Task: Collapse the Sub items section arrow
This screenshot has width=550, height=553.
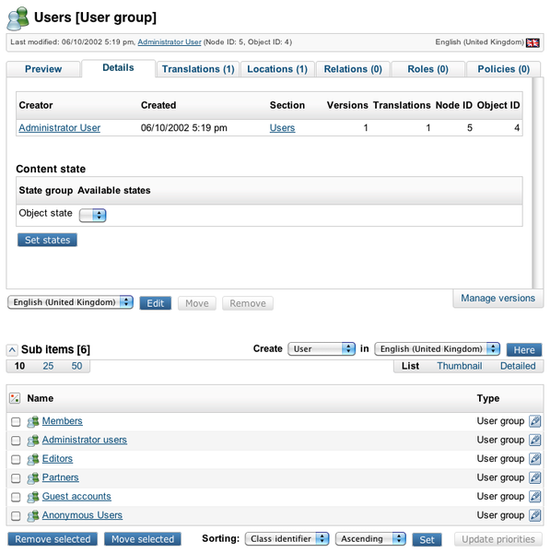Action: 12,350
